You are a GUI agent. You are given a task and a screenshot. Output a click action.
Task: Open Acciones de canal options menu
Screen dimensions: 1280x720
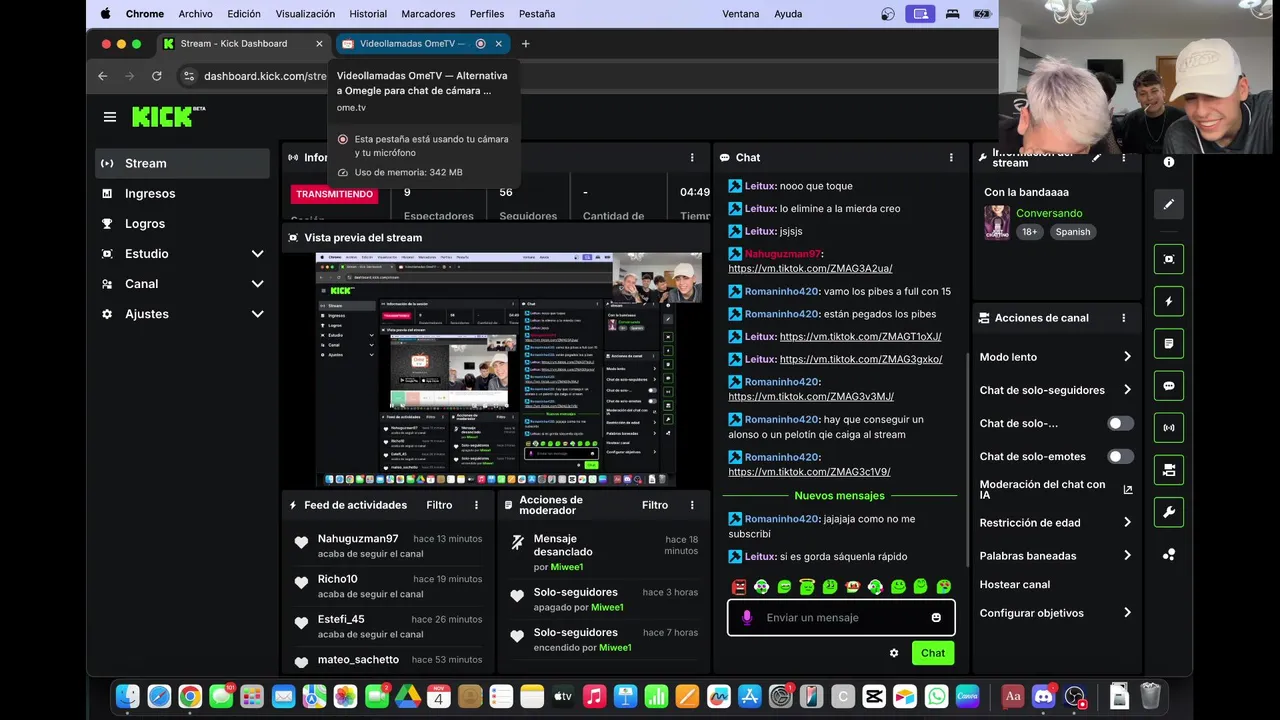[x=1124, y=318]
